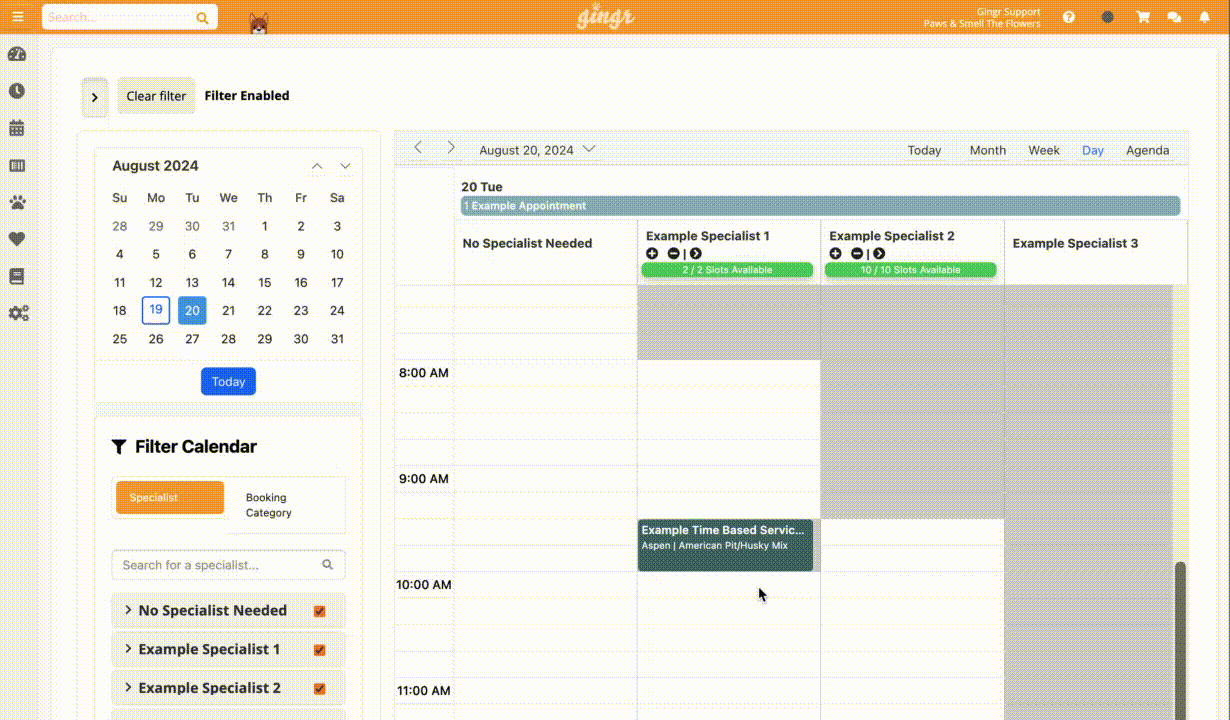Click right-arrow icon under Example Specialist 1
Screen dimensions: 1230x720
point(696,254)
